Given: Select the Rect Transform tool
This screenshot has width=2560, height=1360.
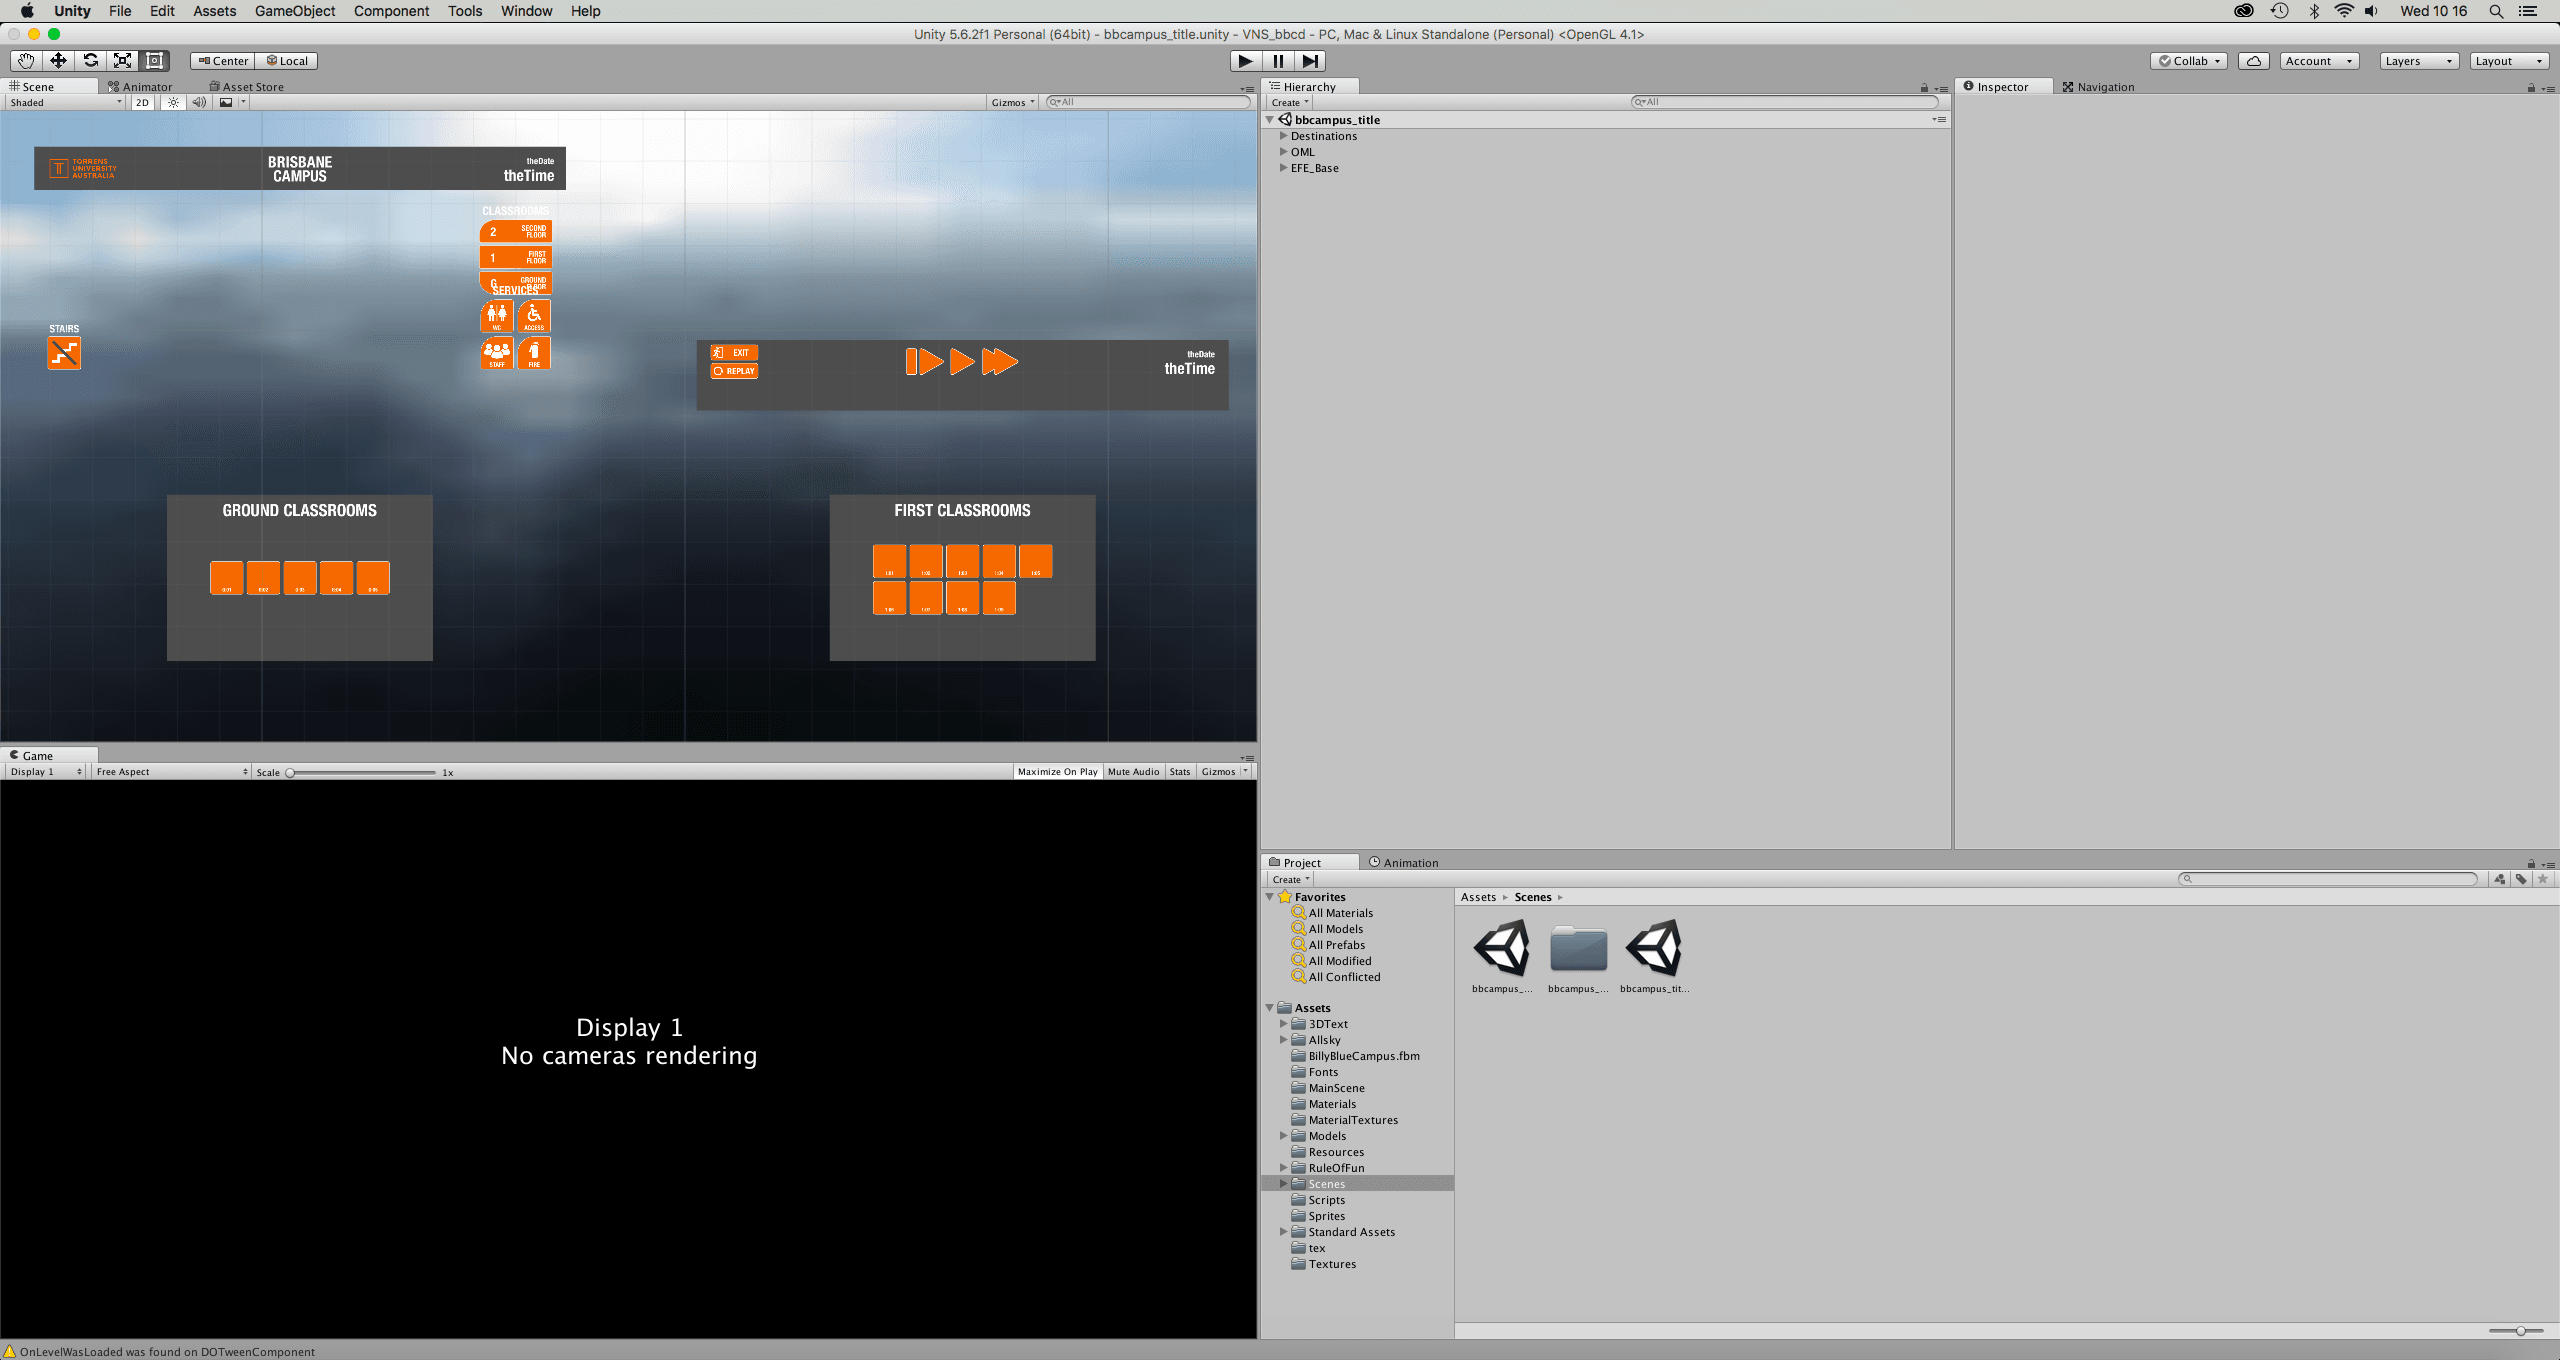Looking at the screenshot, I should 154,60.
